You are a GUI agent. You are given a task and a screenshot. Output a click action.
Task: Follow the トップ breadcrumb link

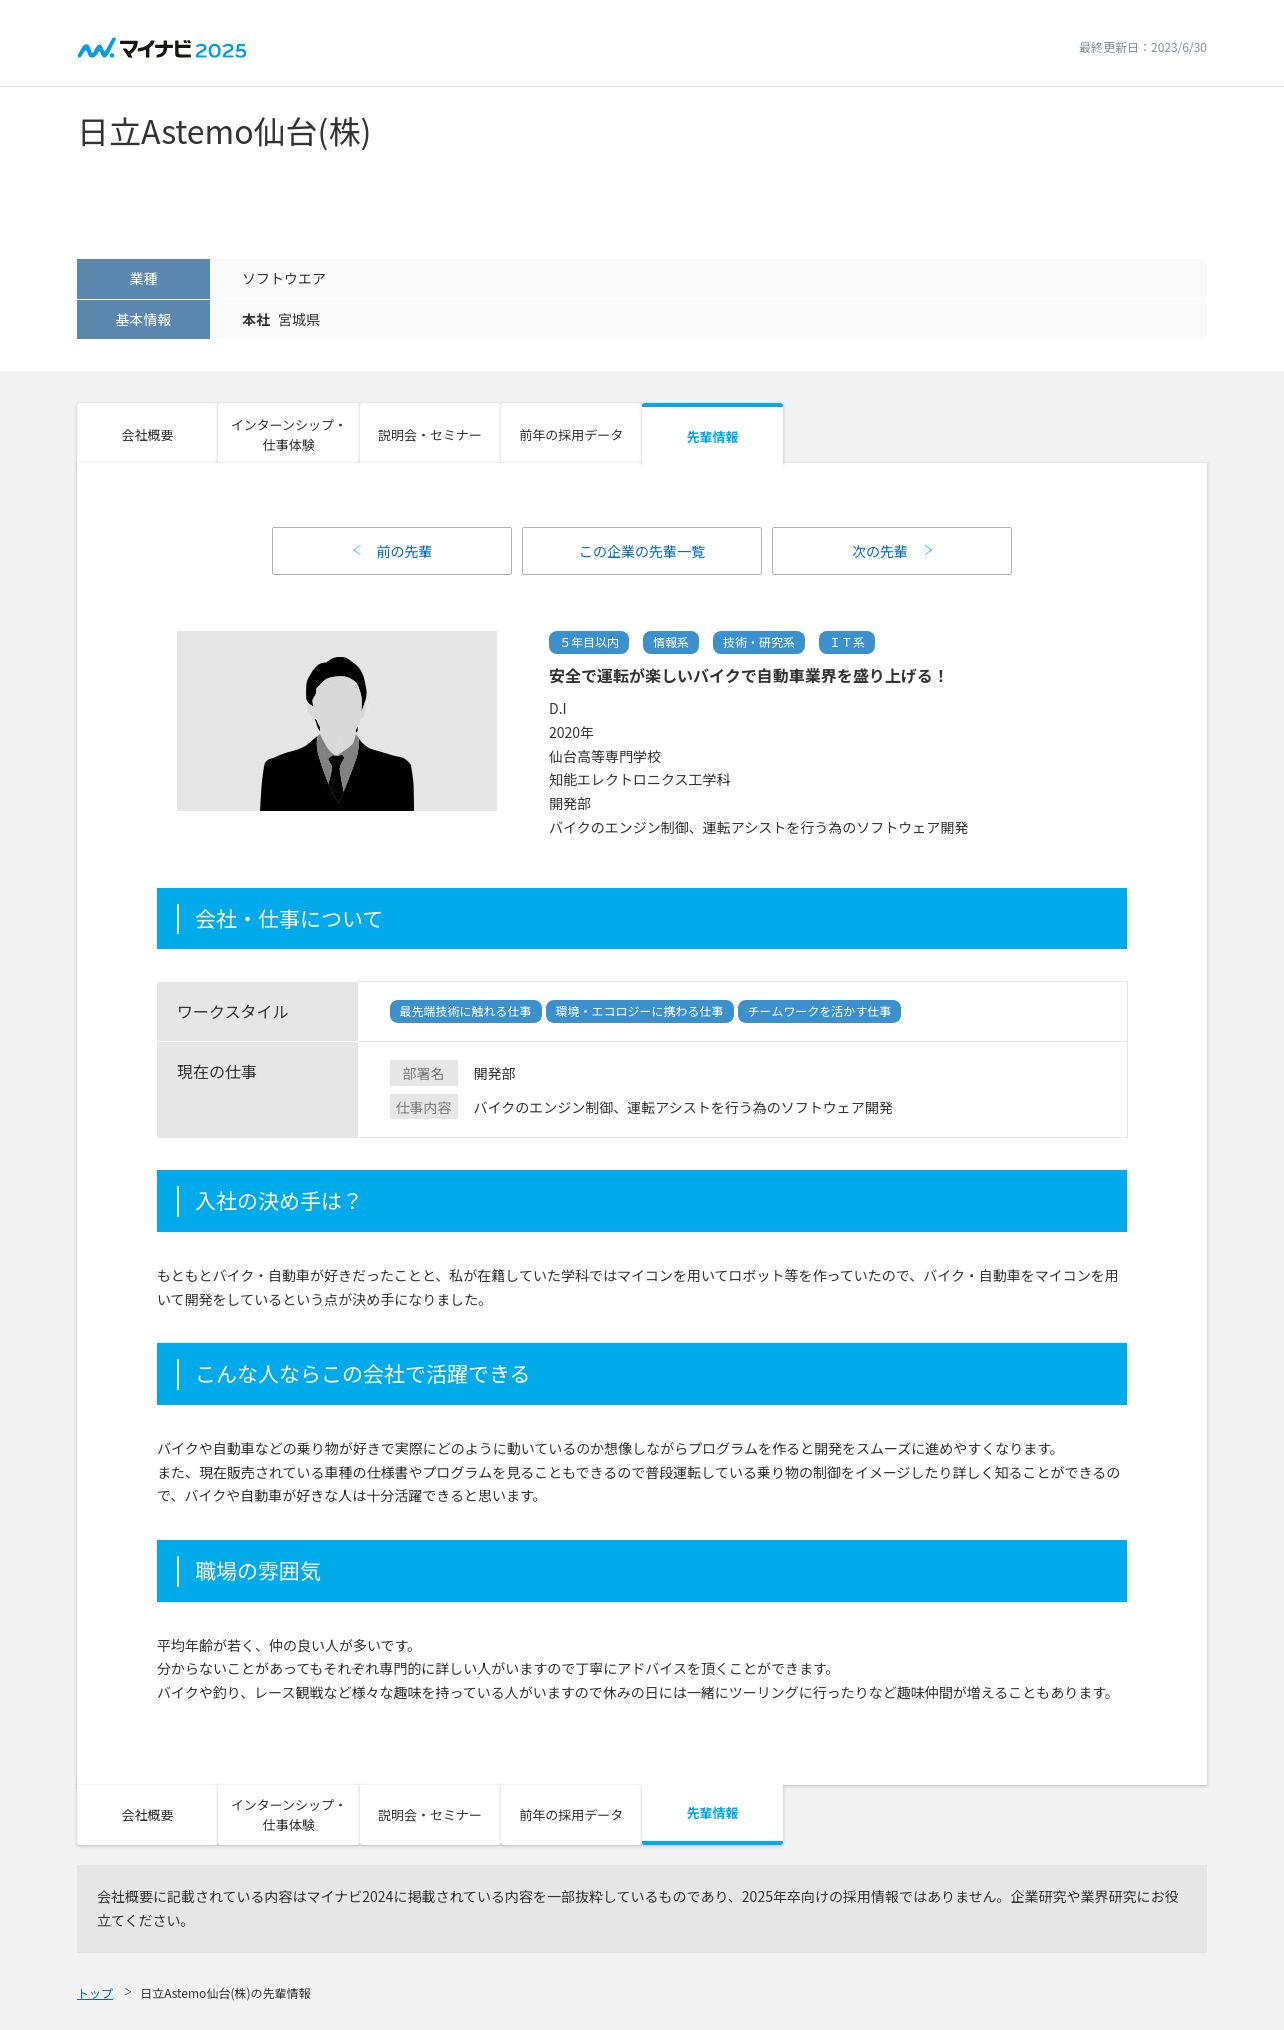(x=95, y=1993)
